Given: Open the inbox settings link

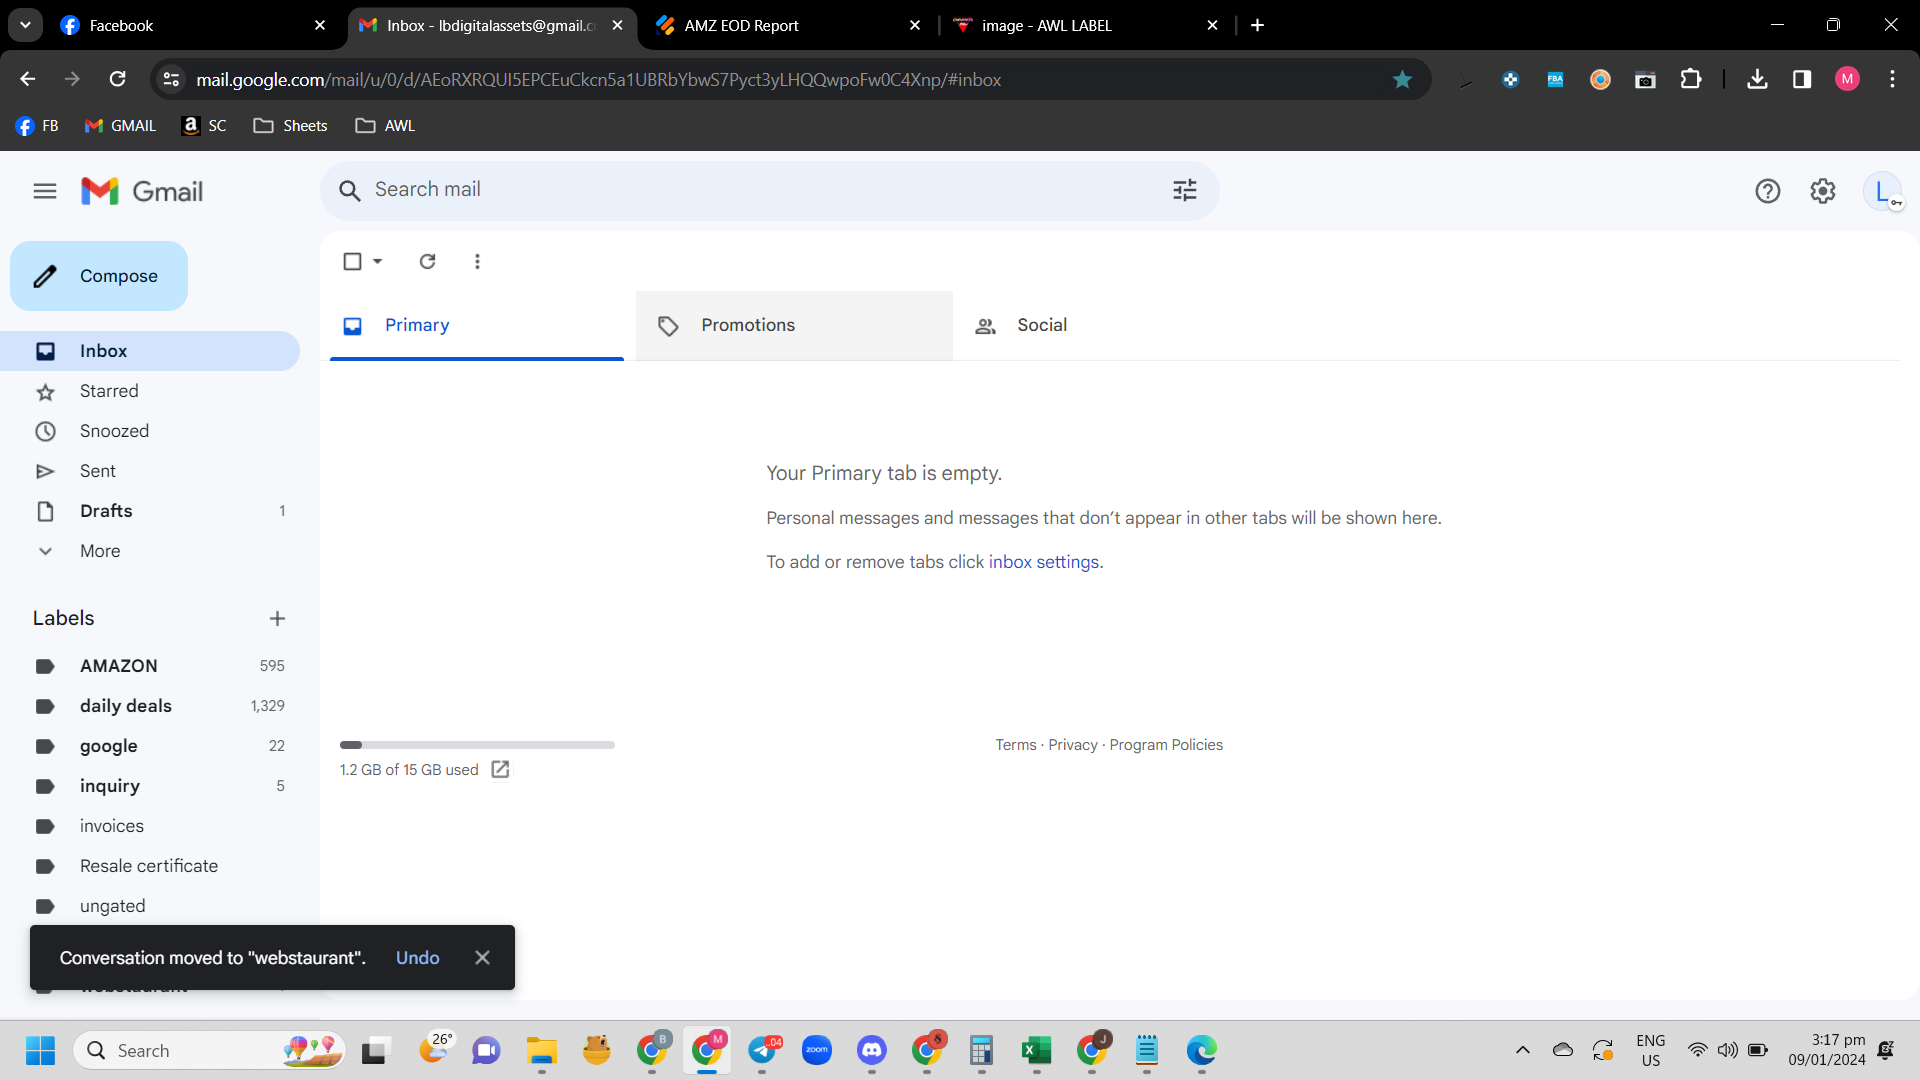Looking at the screenshot, I should coord(1043,562).
